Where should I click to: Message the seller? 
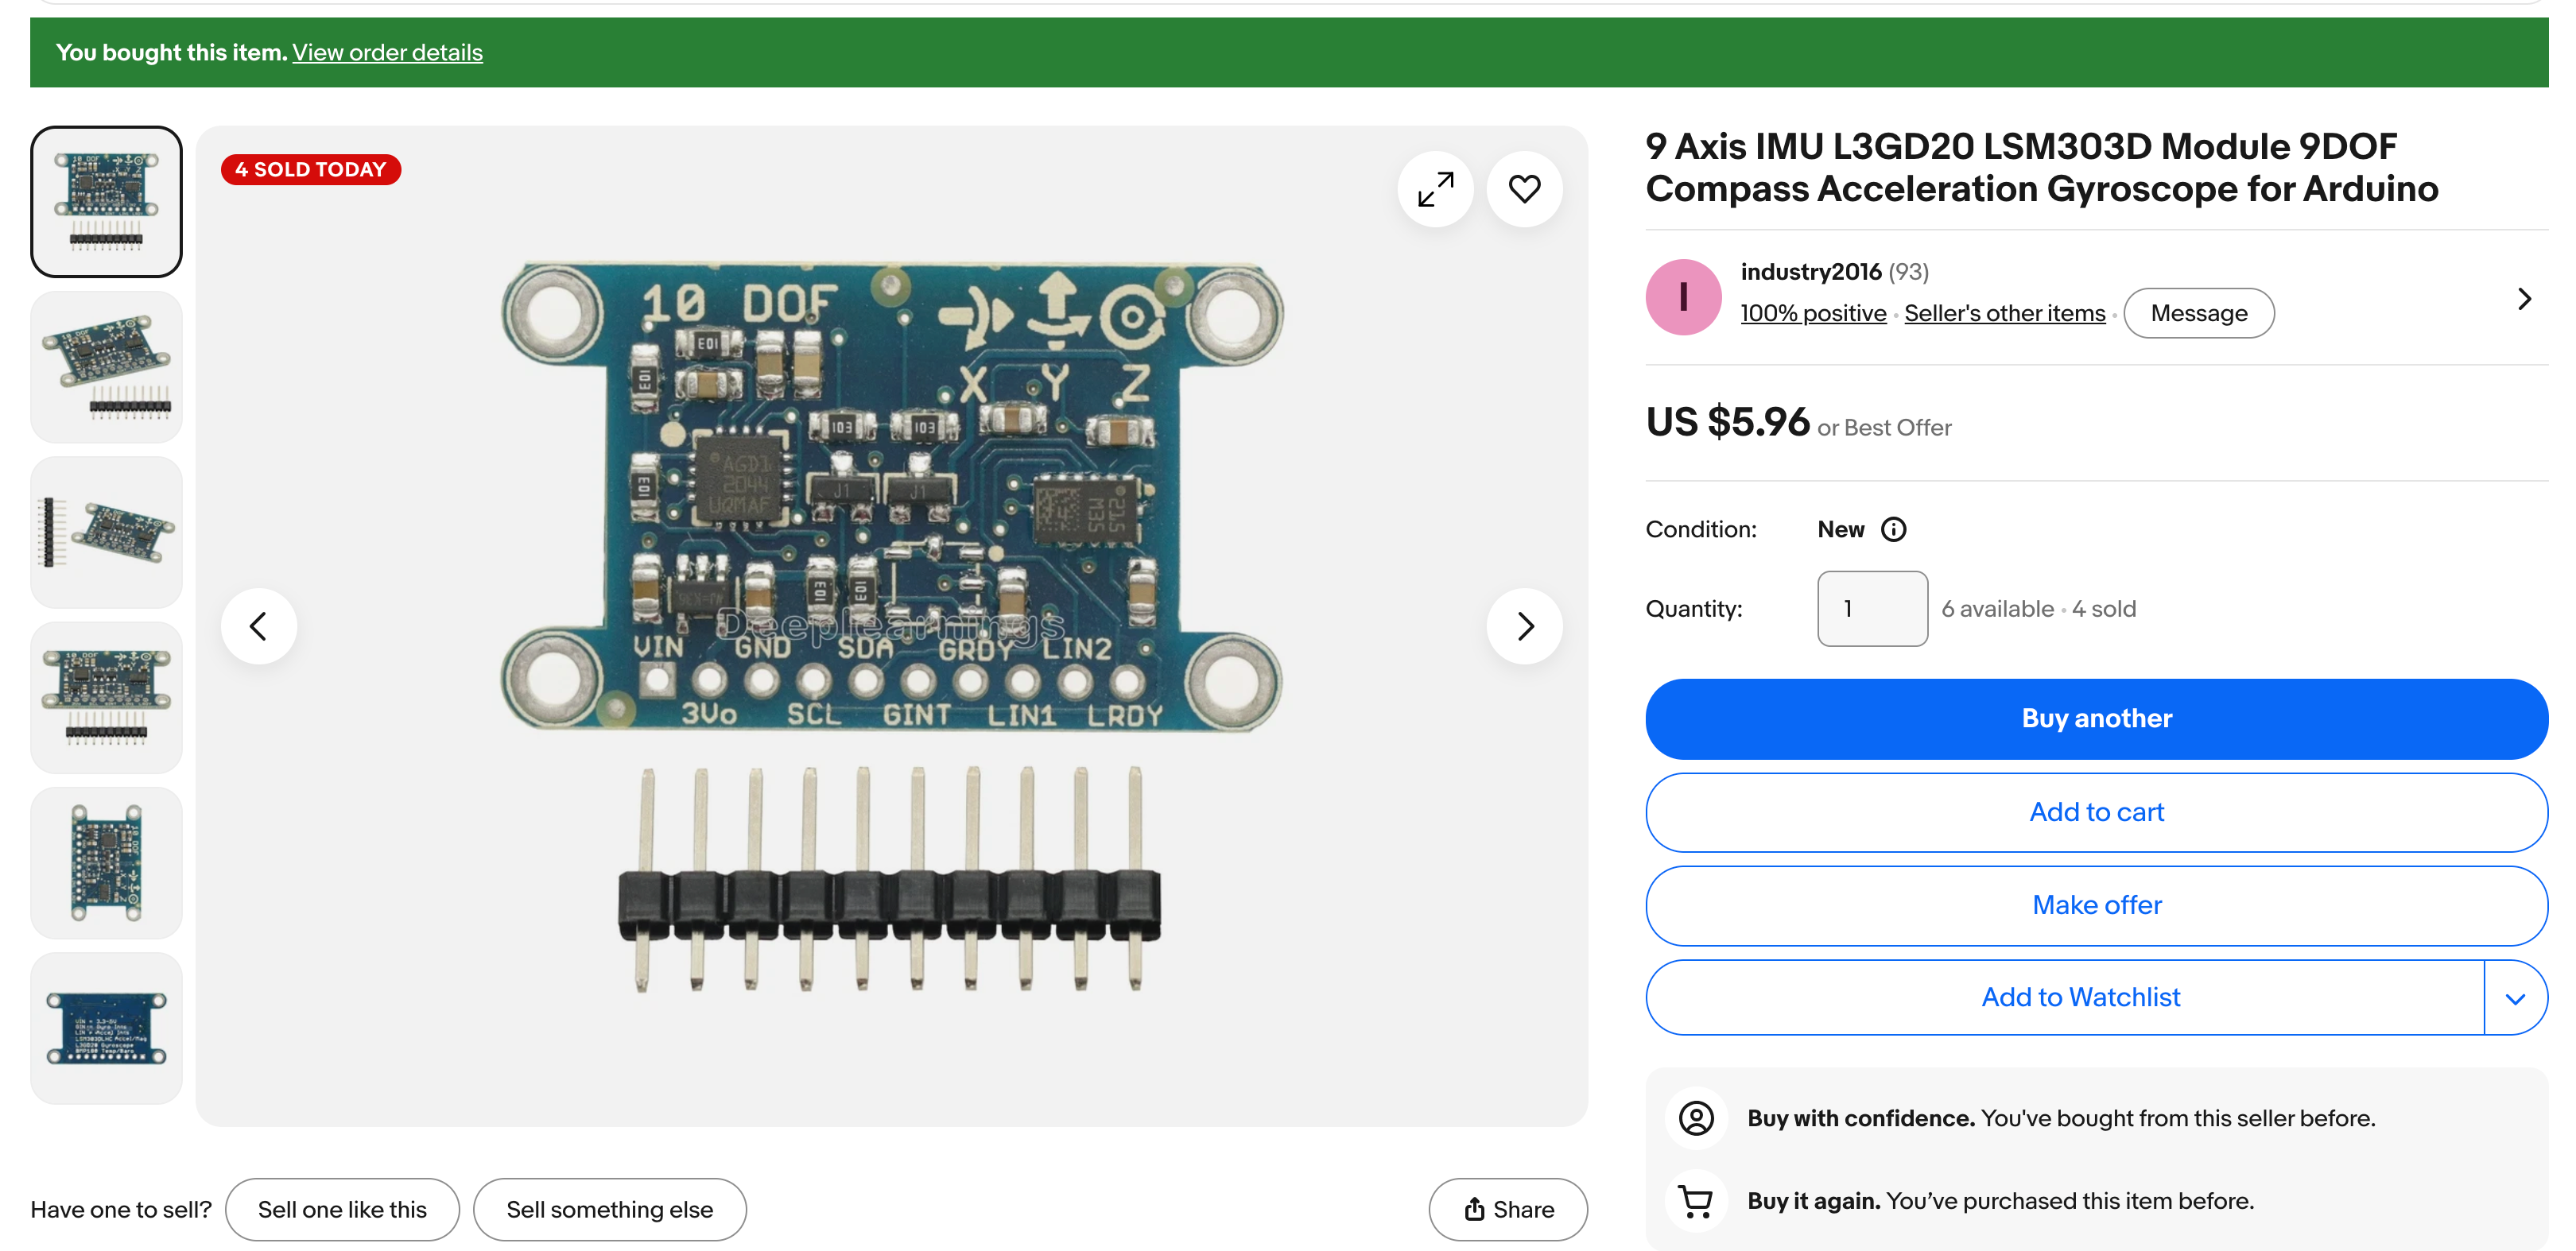(x=2198, y=313)
